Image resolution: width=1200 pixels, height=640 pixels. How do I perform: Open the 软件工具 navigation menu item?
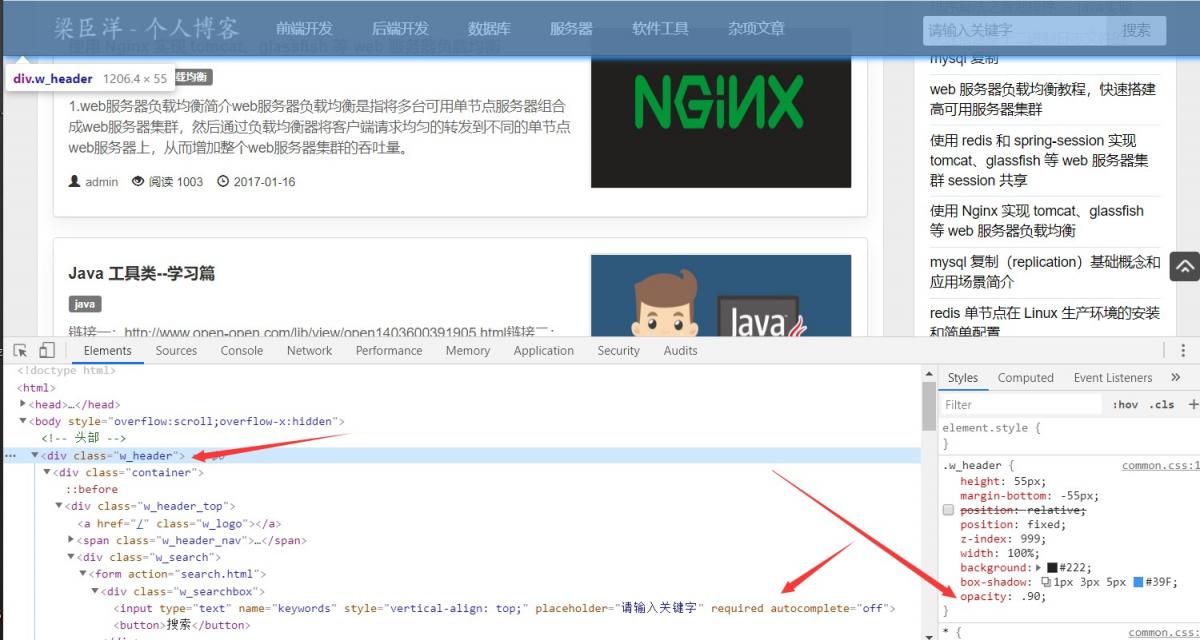pyautogui.click(x=660, y=29)
